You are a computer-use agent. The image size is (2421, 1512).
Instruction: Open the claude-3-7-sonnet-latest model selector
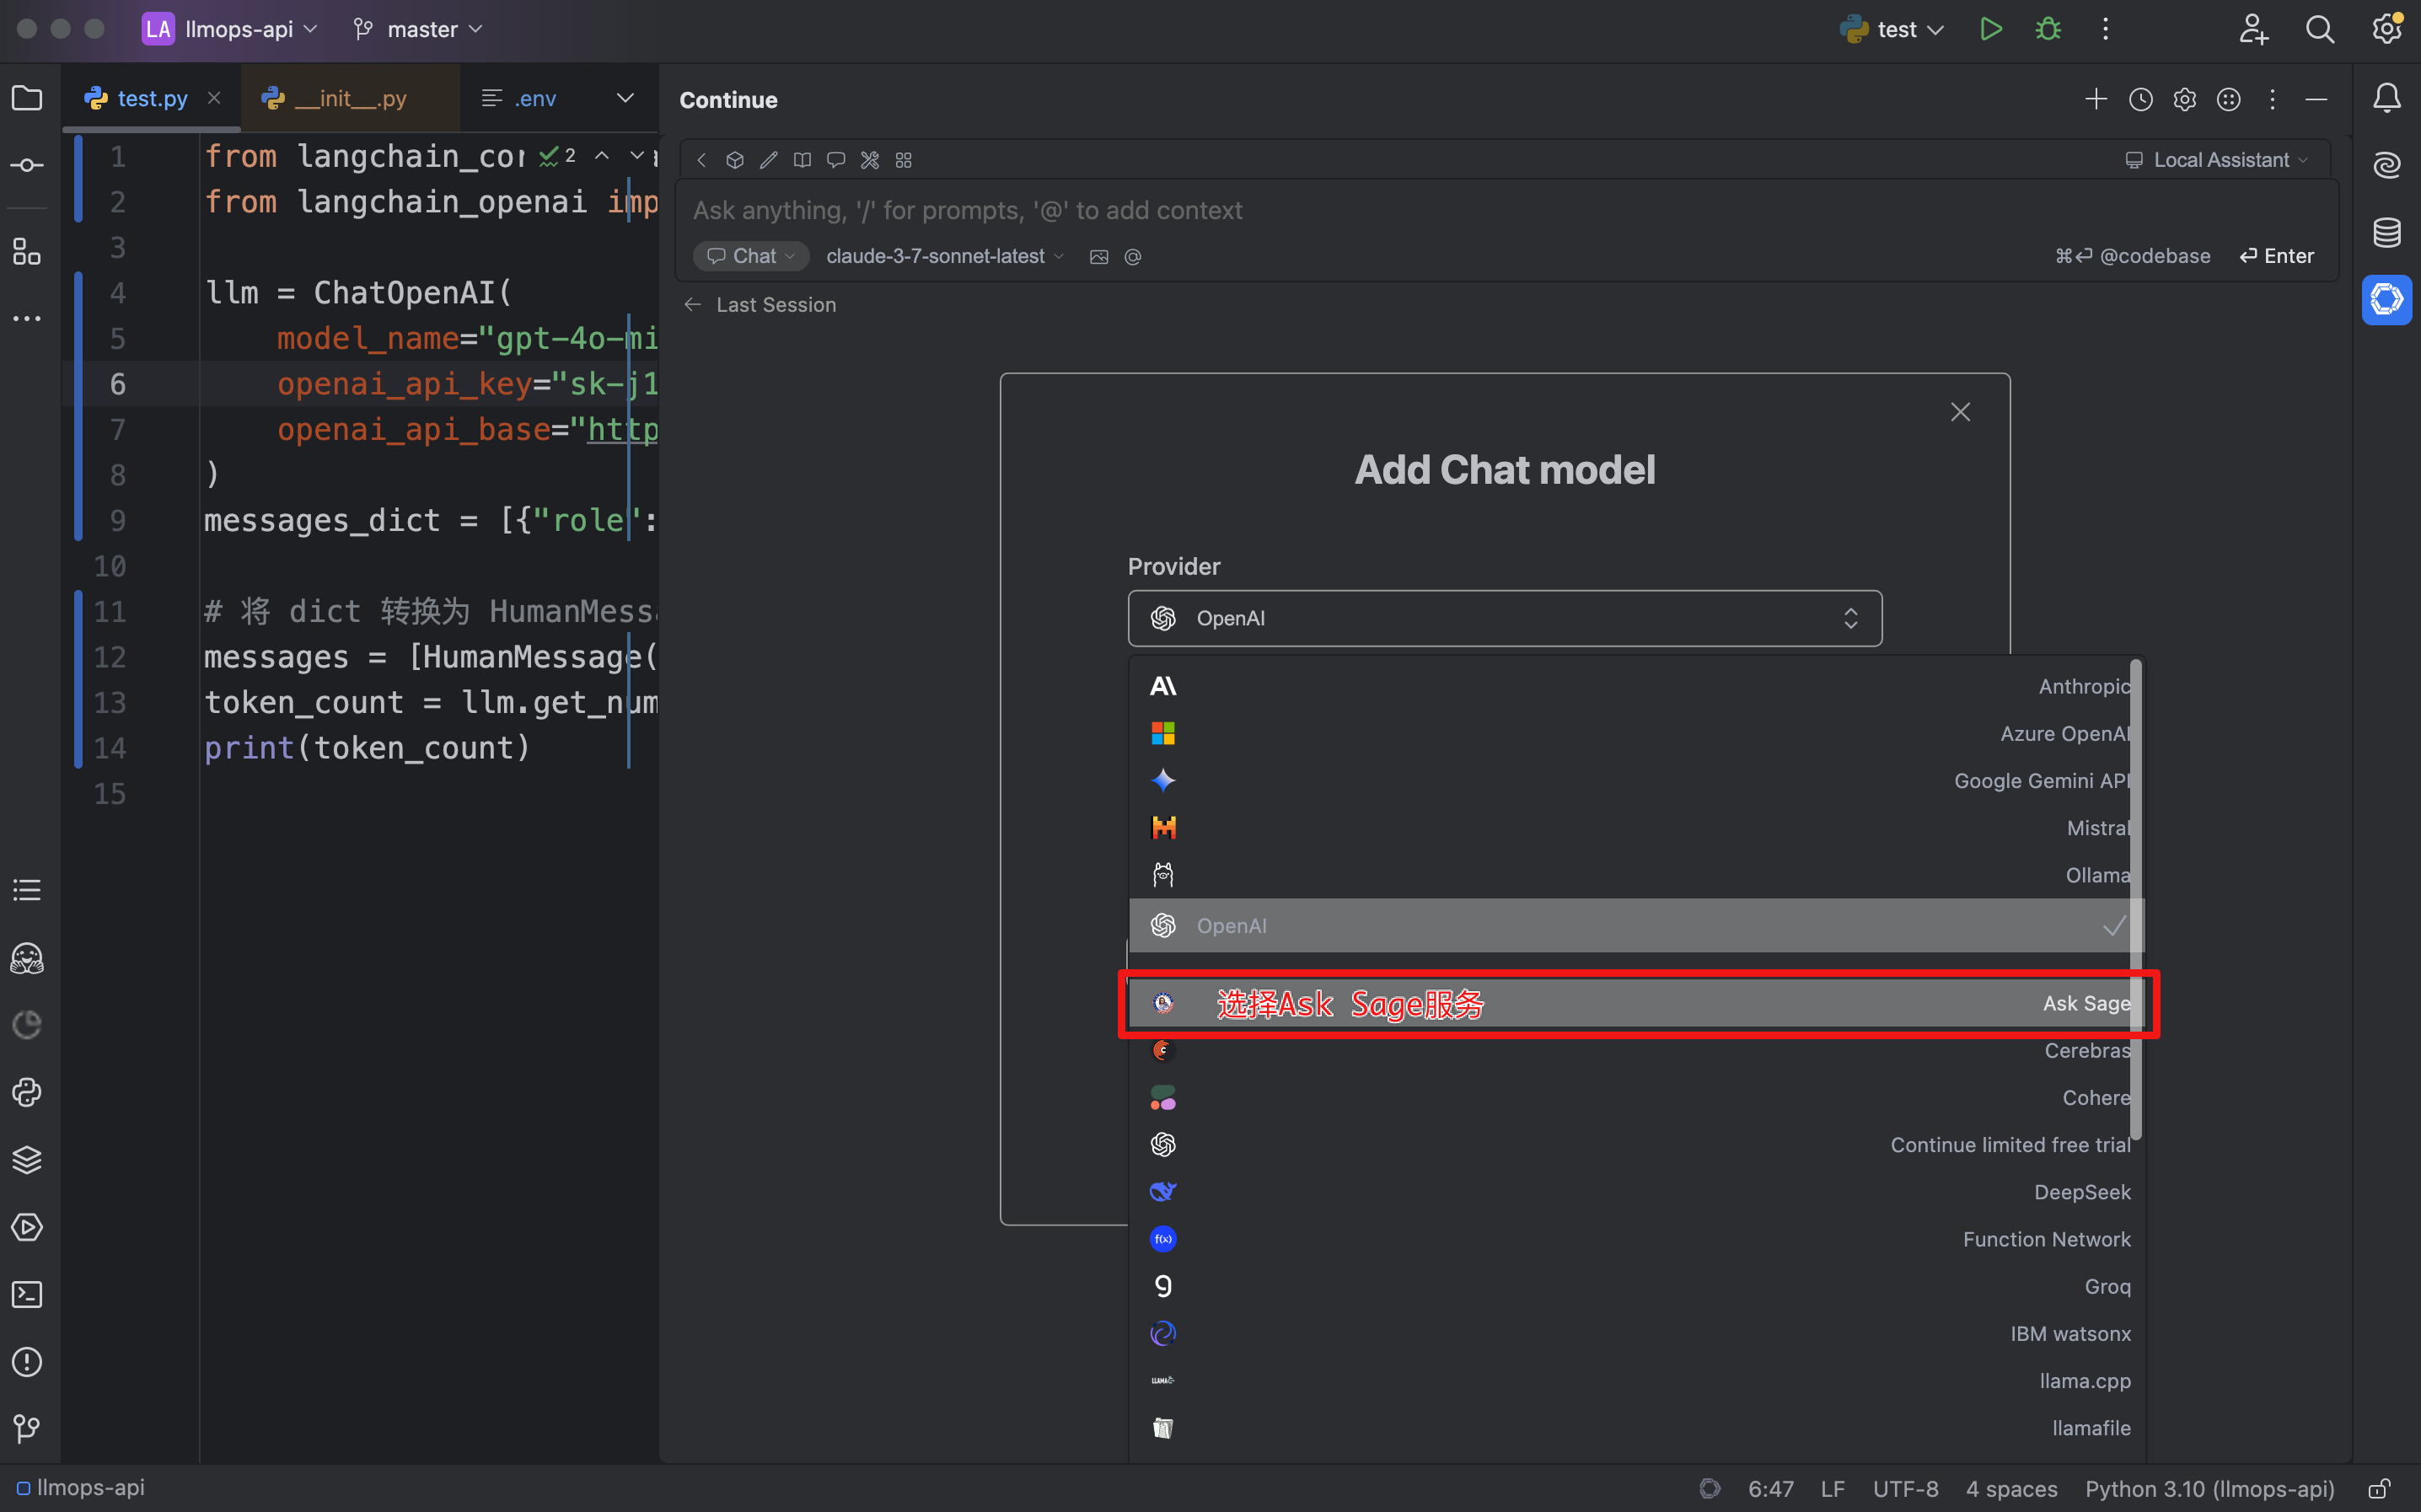[941, 256]
